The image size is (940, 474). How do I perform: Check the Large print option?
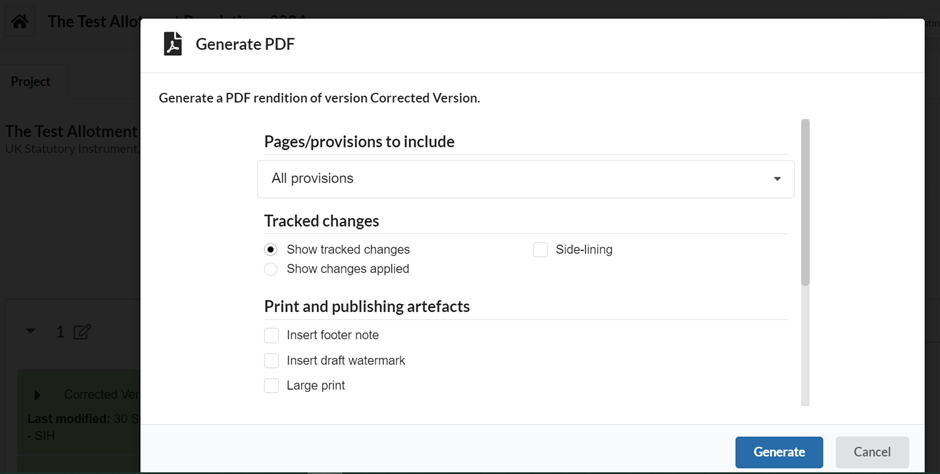[x=272, y=385]
